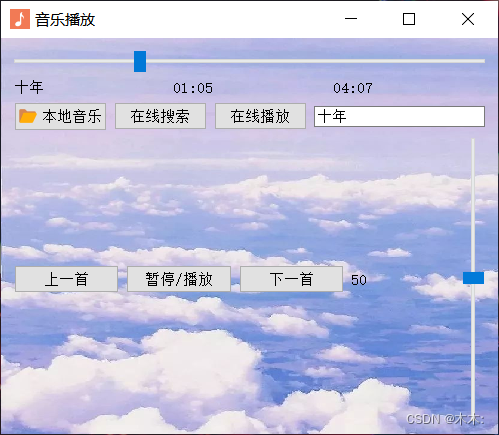
Task: Close the 音乐播放 window
Action: click(x=468, y=19)
